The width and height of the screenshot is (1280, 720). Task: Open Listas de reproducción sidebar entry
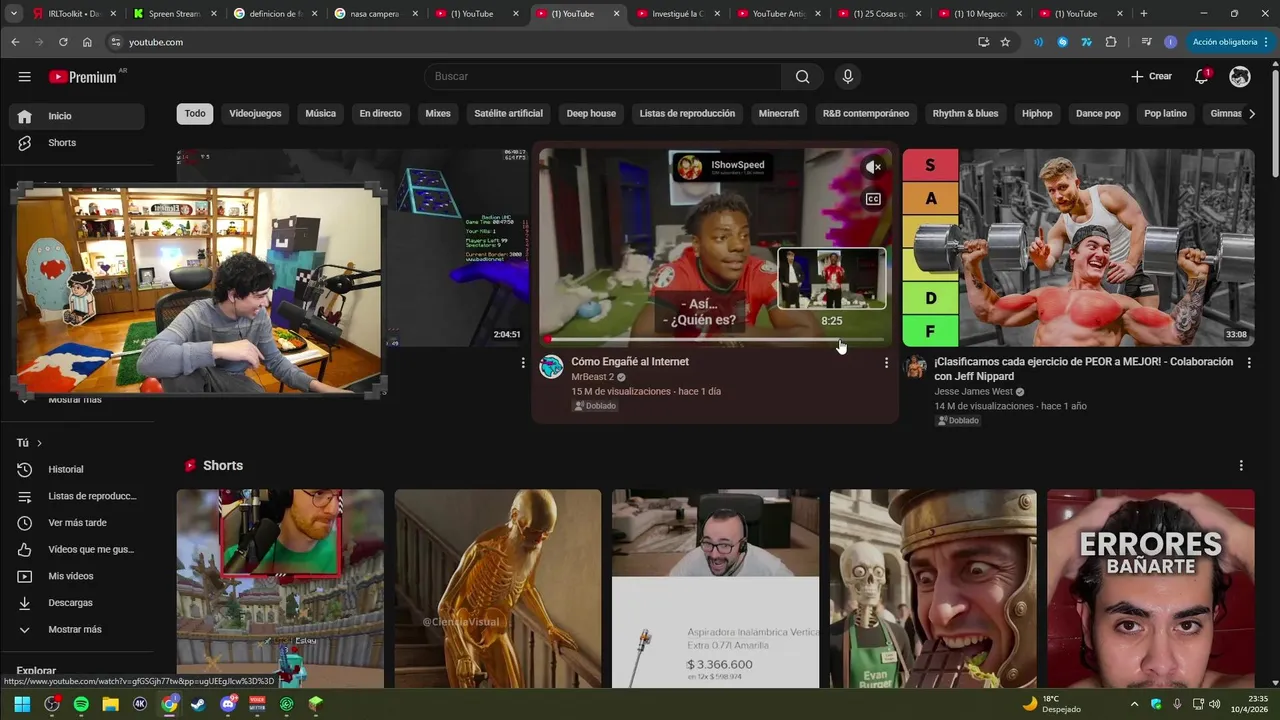pyautogui.click(x=76, y=496)
